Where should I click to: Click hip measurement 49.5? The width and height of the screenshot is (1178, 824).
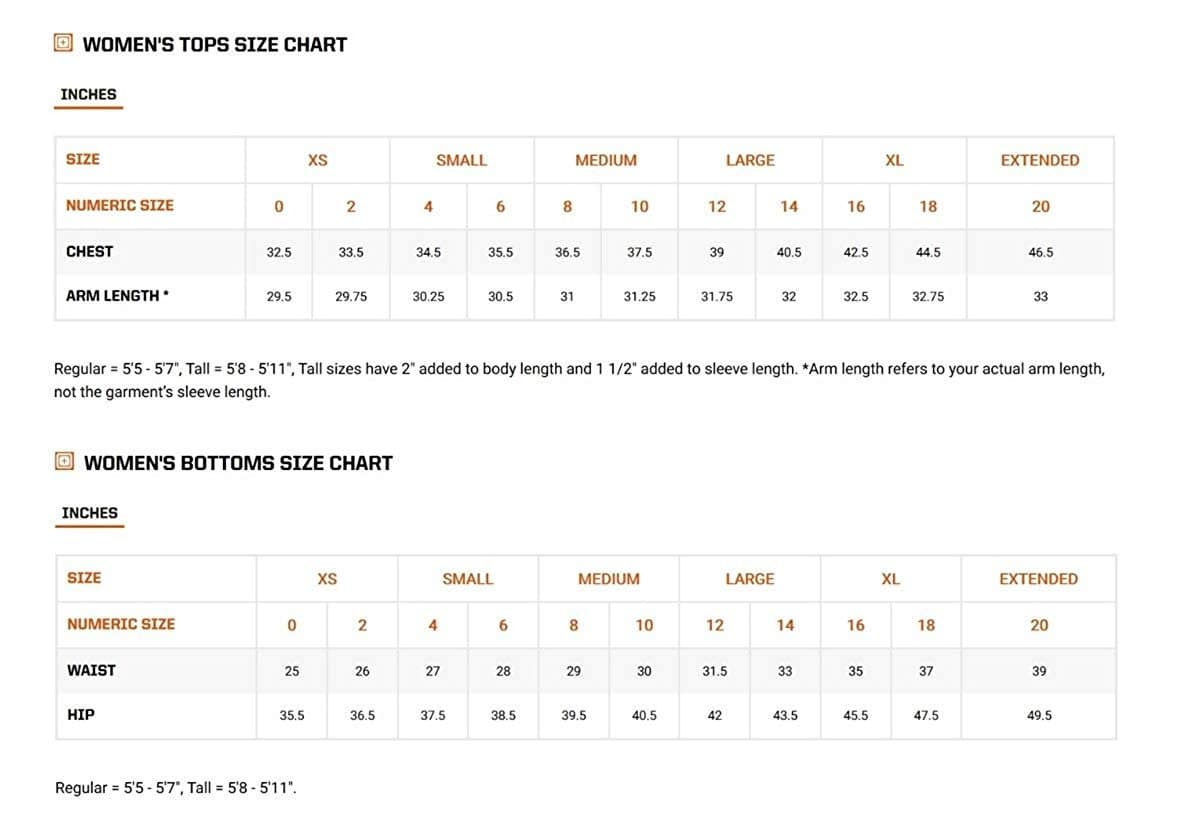click(1039, 716)
